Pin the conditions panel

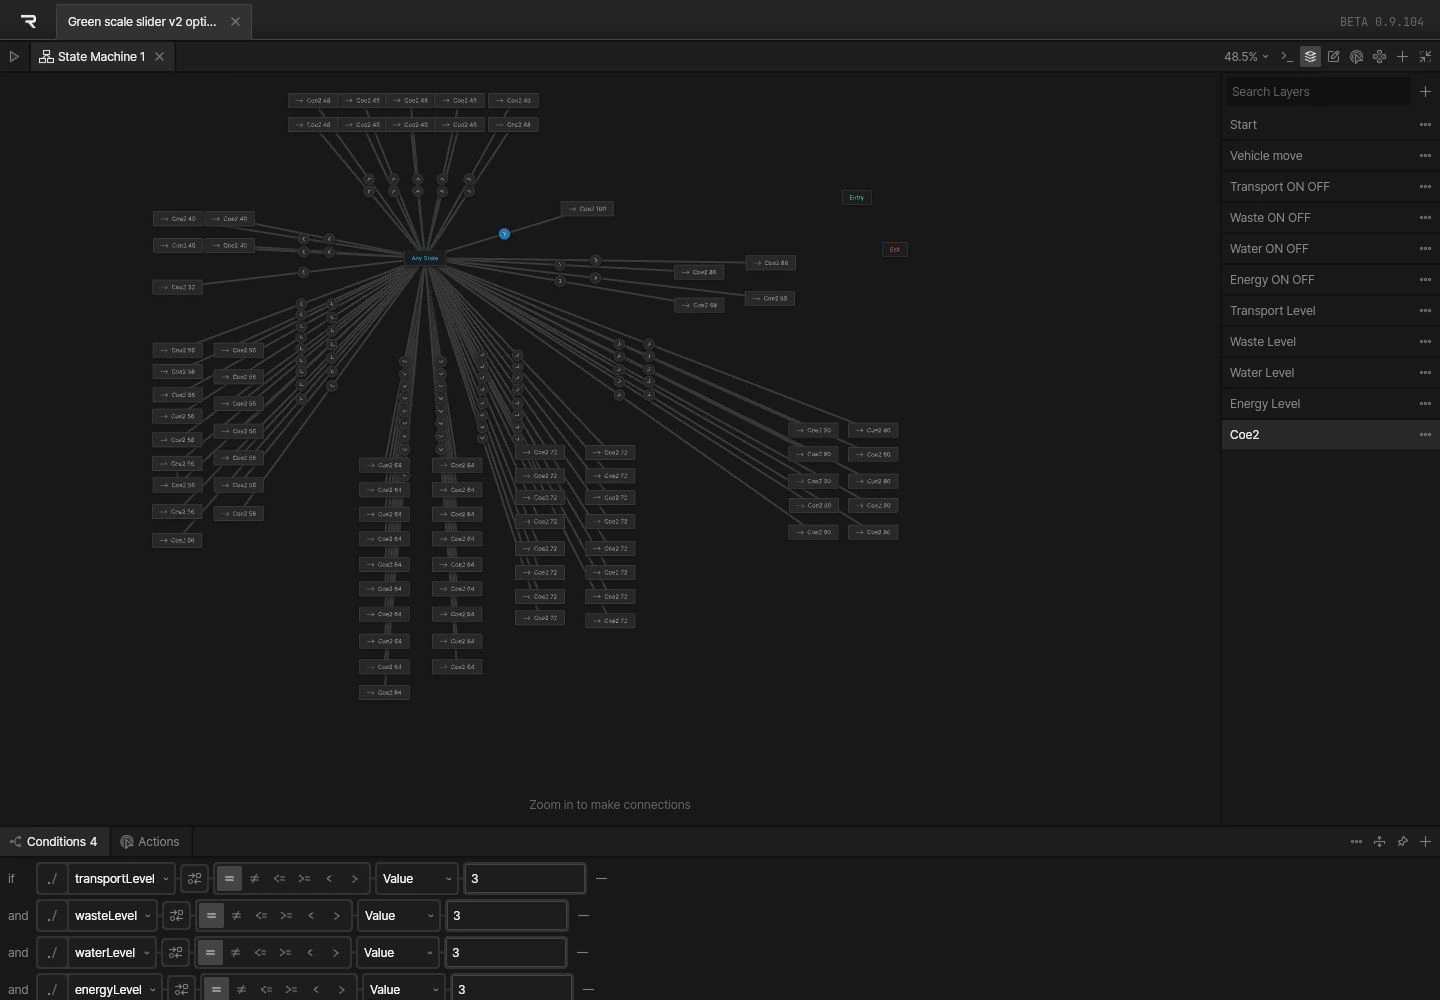(x=1402, y=842)
